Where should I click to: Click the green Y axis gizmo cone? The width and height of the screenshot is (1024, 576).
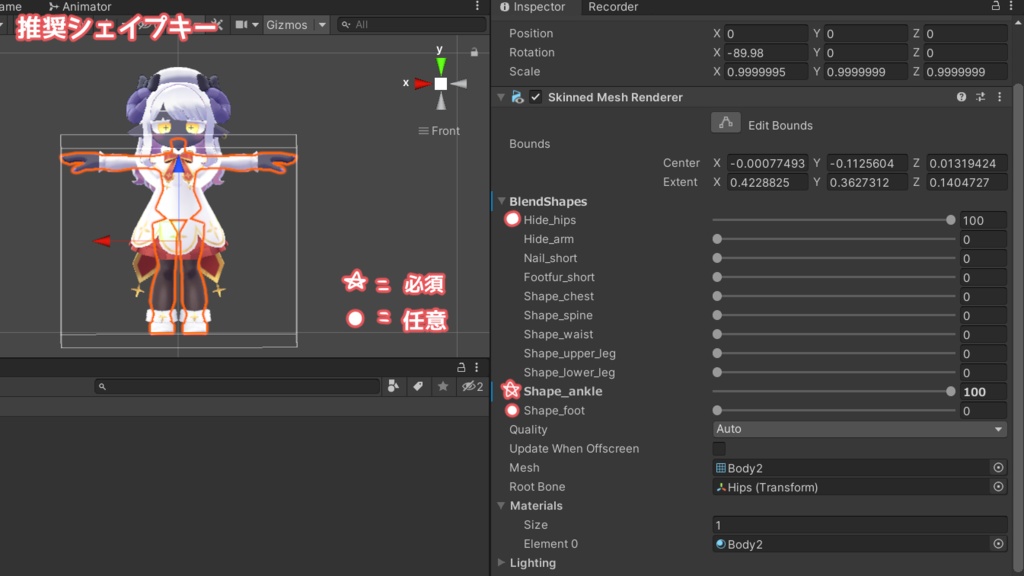441,66
